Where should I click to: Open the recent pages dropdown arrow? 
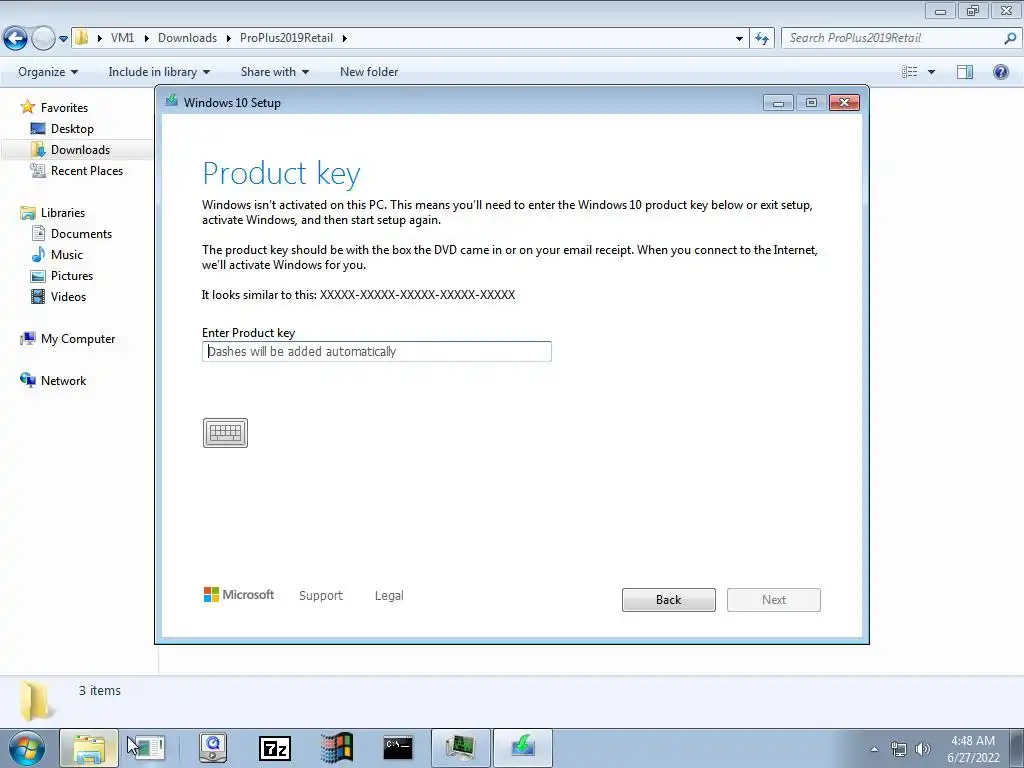coord(63,39)
